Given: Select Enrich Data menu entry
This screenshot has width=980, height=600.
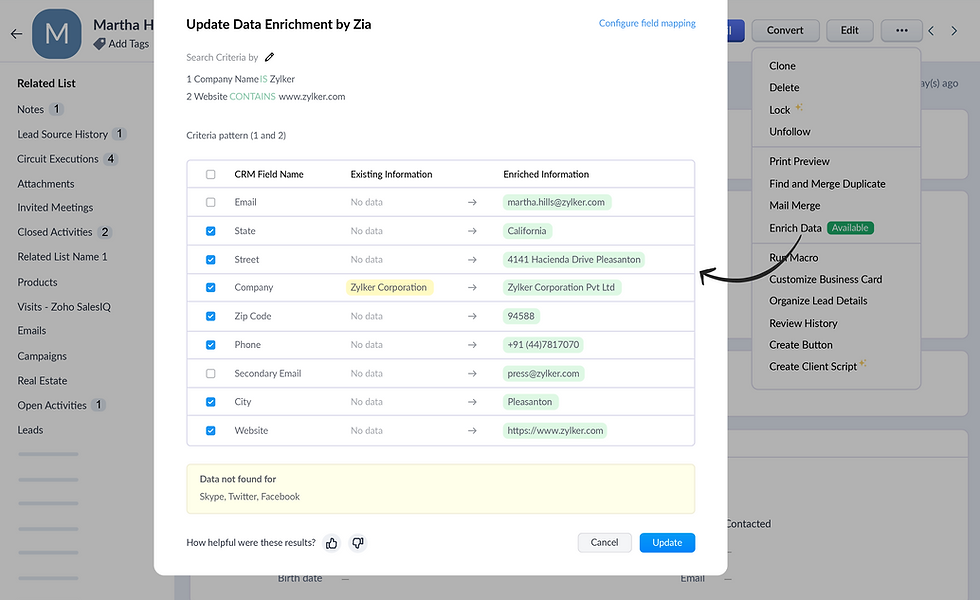Looking at the screenshot, I should coord(796,228).
